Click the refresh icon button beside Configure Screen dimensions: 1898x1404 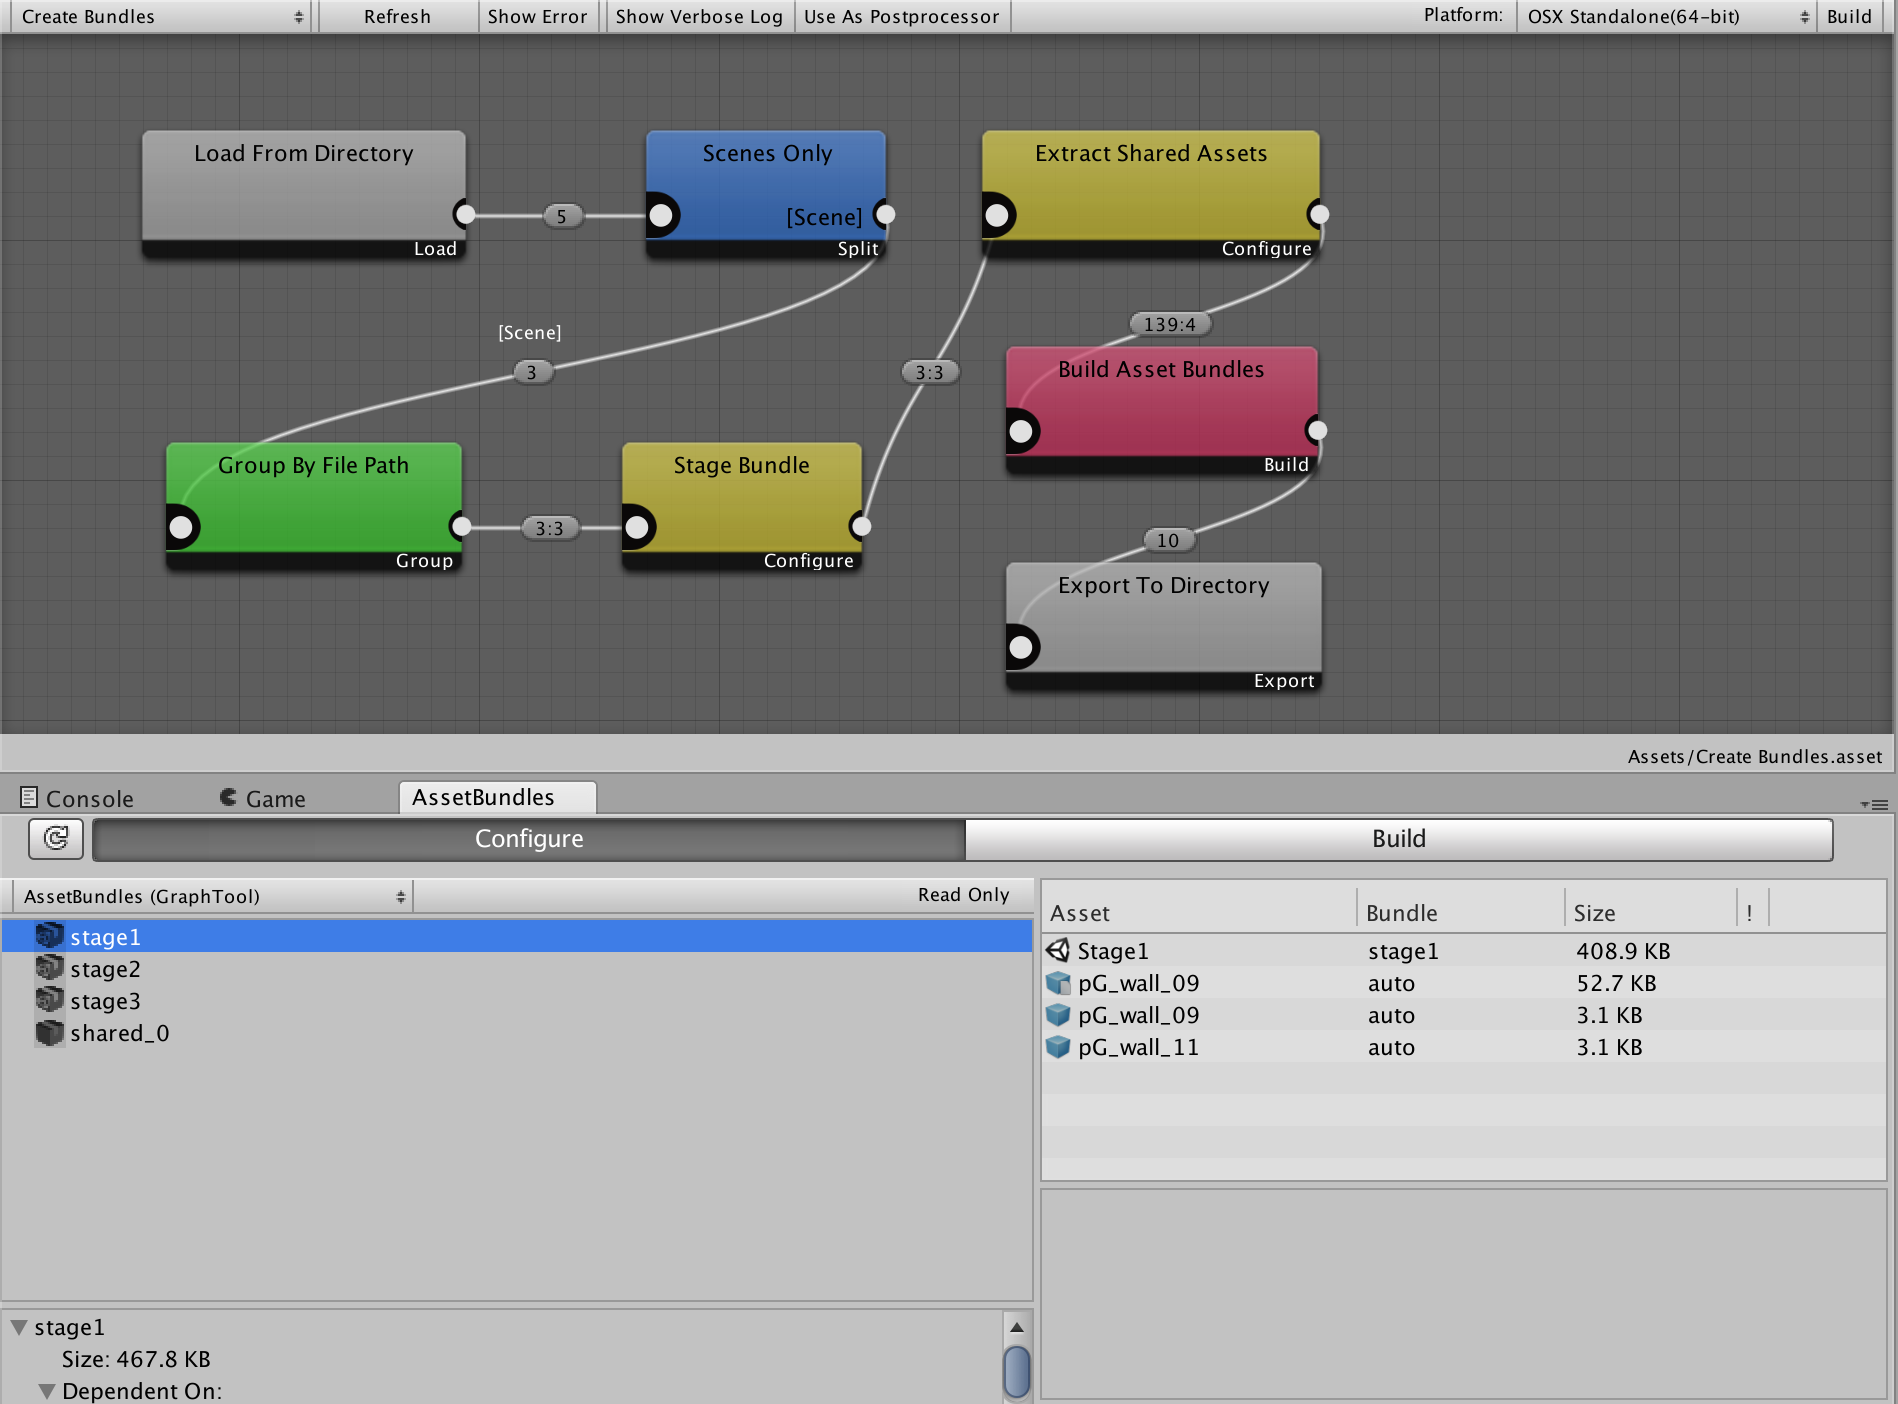click(x=56, y=838)
